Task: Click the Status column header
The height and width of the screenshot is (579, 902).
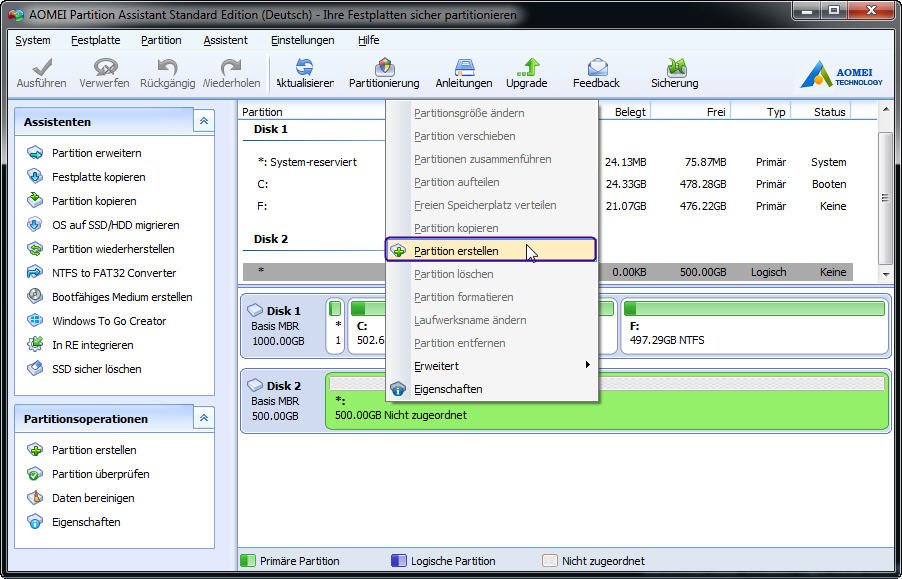Action: [x=821, y=112]
